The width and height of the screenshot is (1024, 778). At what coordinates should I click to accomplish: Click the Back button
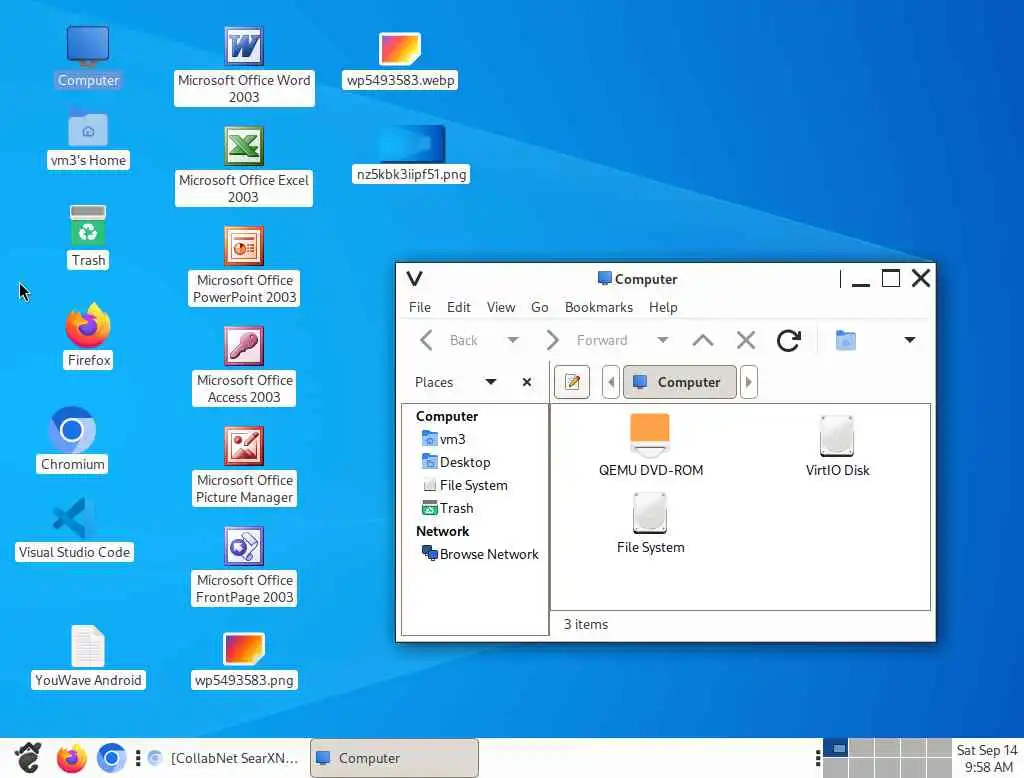tap(451, 340)
